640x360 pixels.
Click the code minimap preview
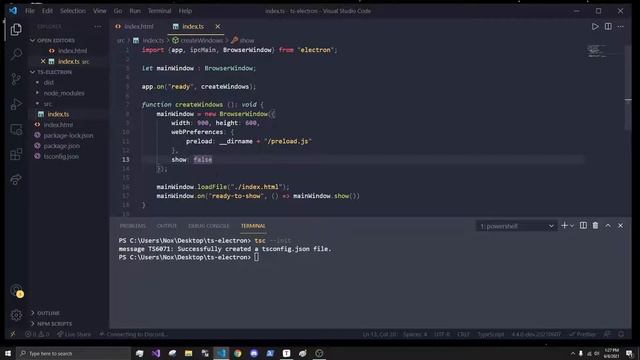[597, 51]
